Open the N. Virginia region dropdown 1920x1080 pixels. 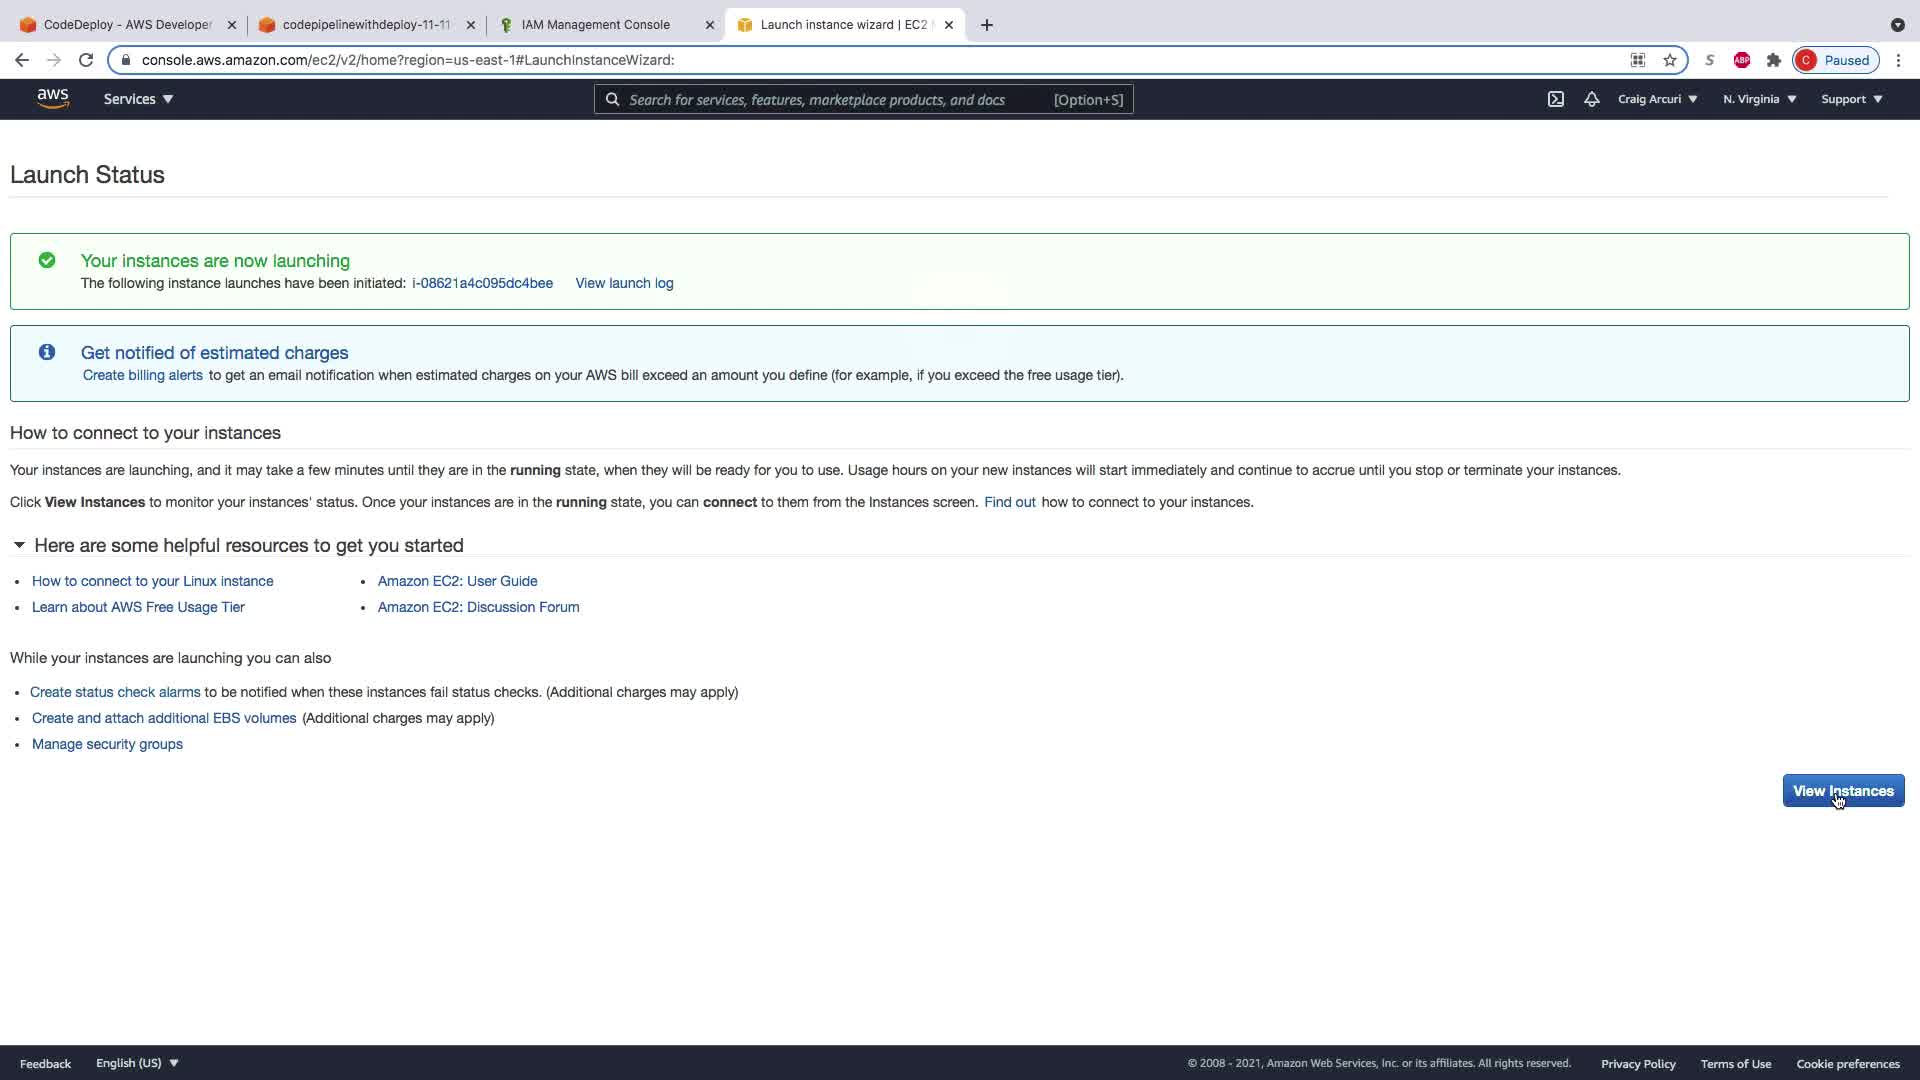(1759, 99)
